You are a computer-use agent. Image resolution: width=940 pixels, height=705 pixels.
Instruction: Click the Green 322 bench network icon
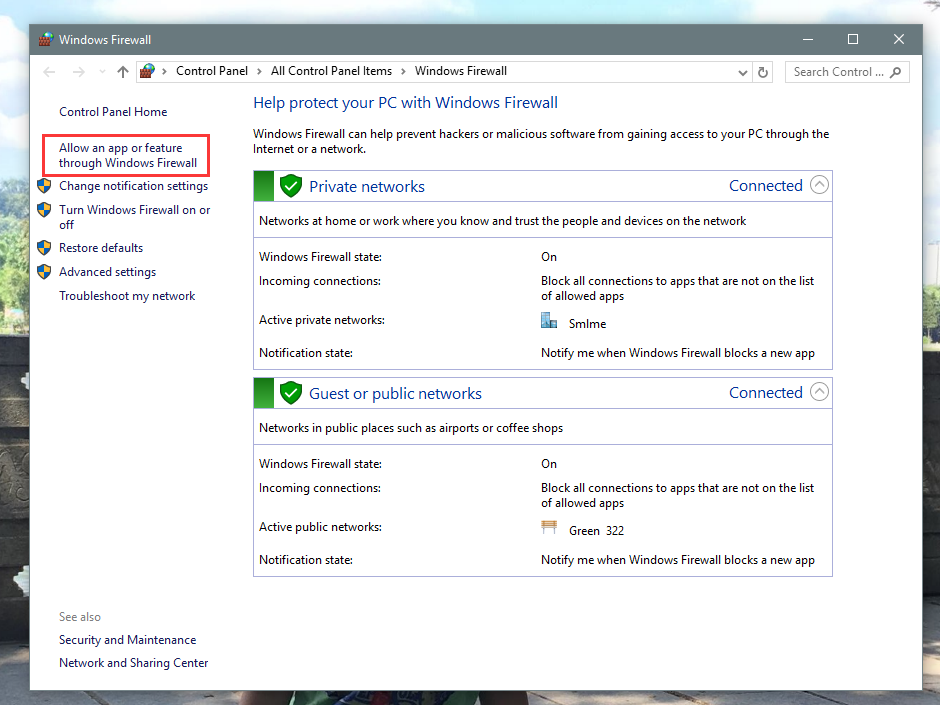tap(549, 527)
